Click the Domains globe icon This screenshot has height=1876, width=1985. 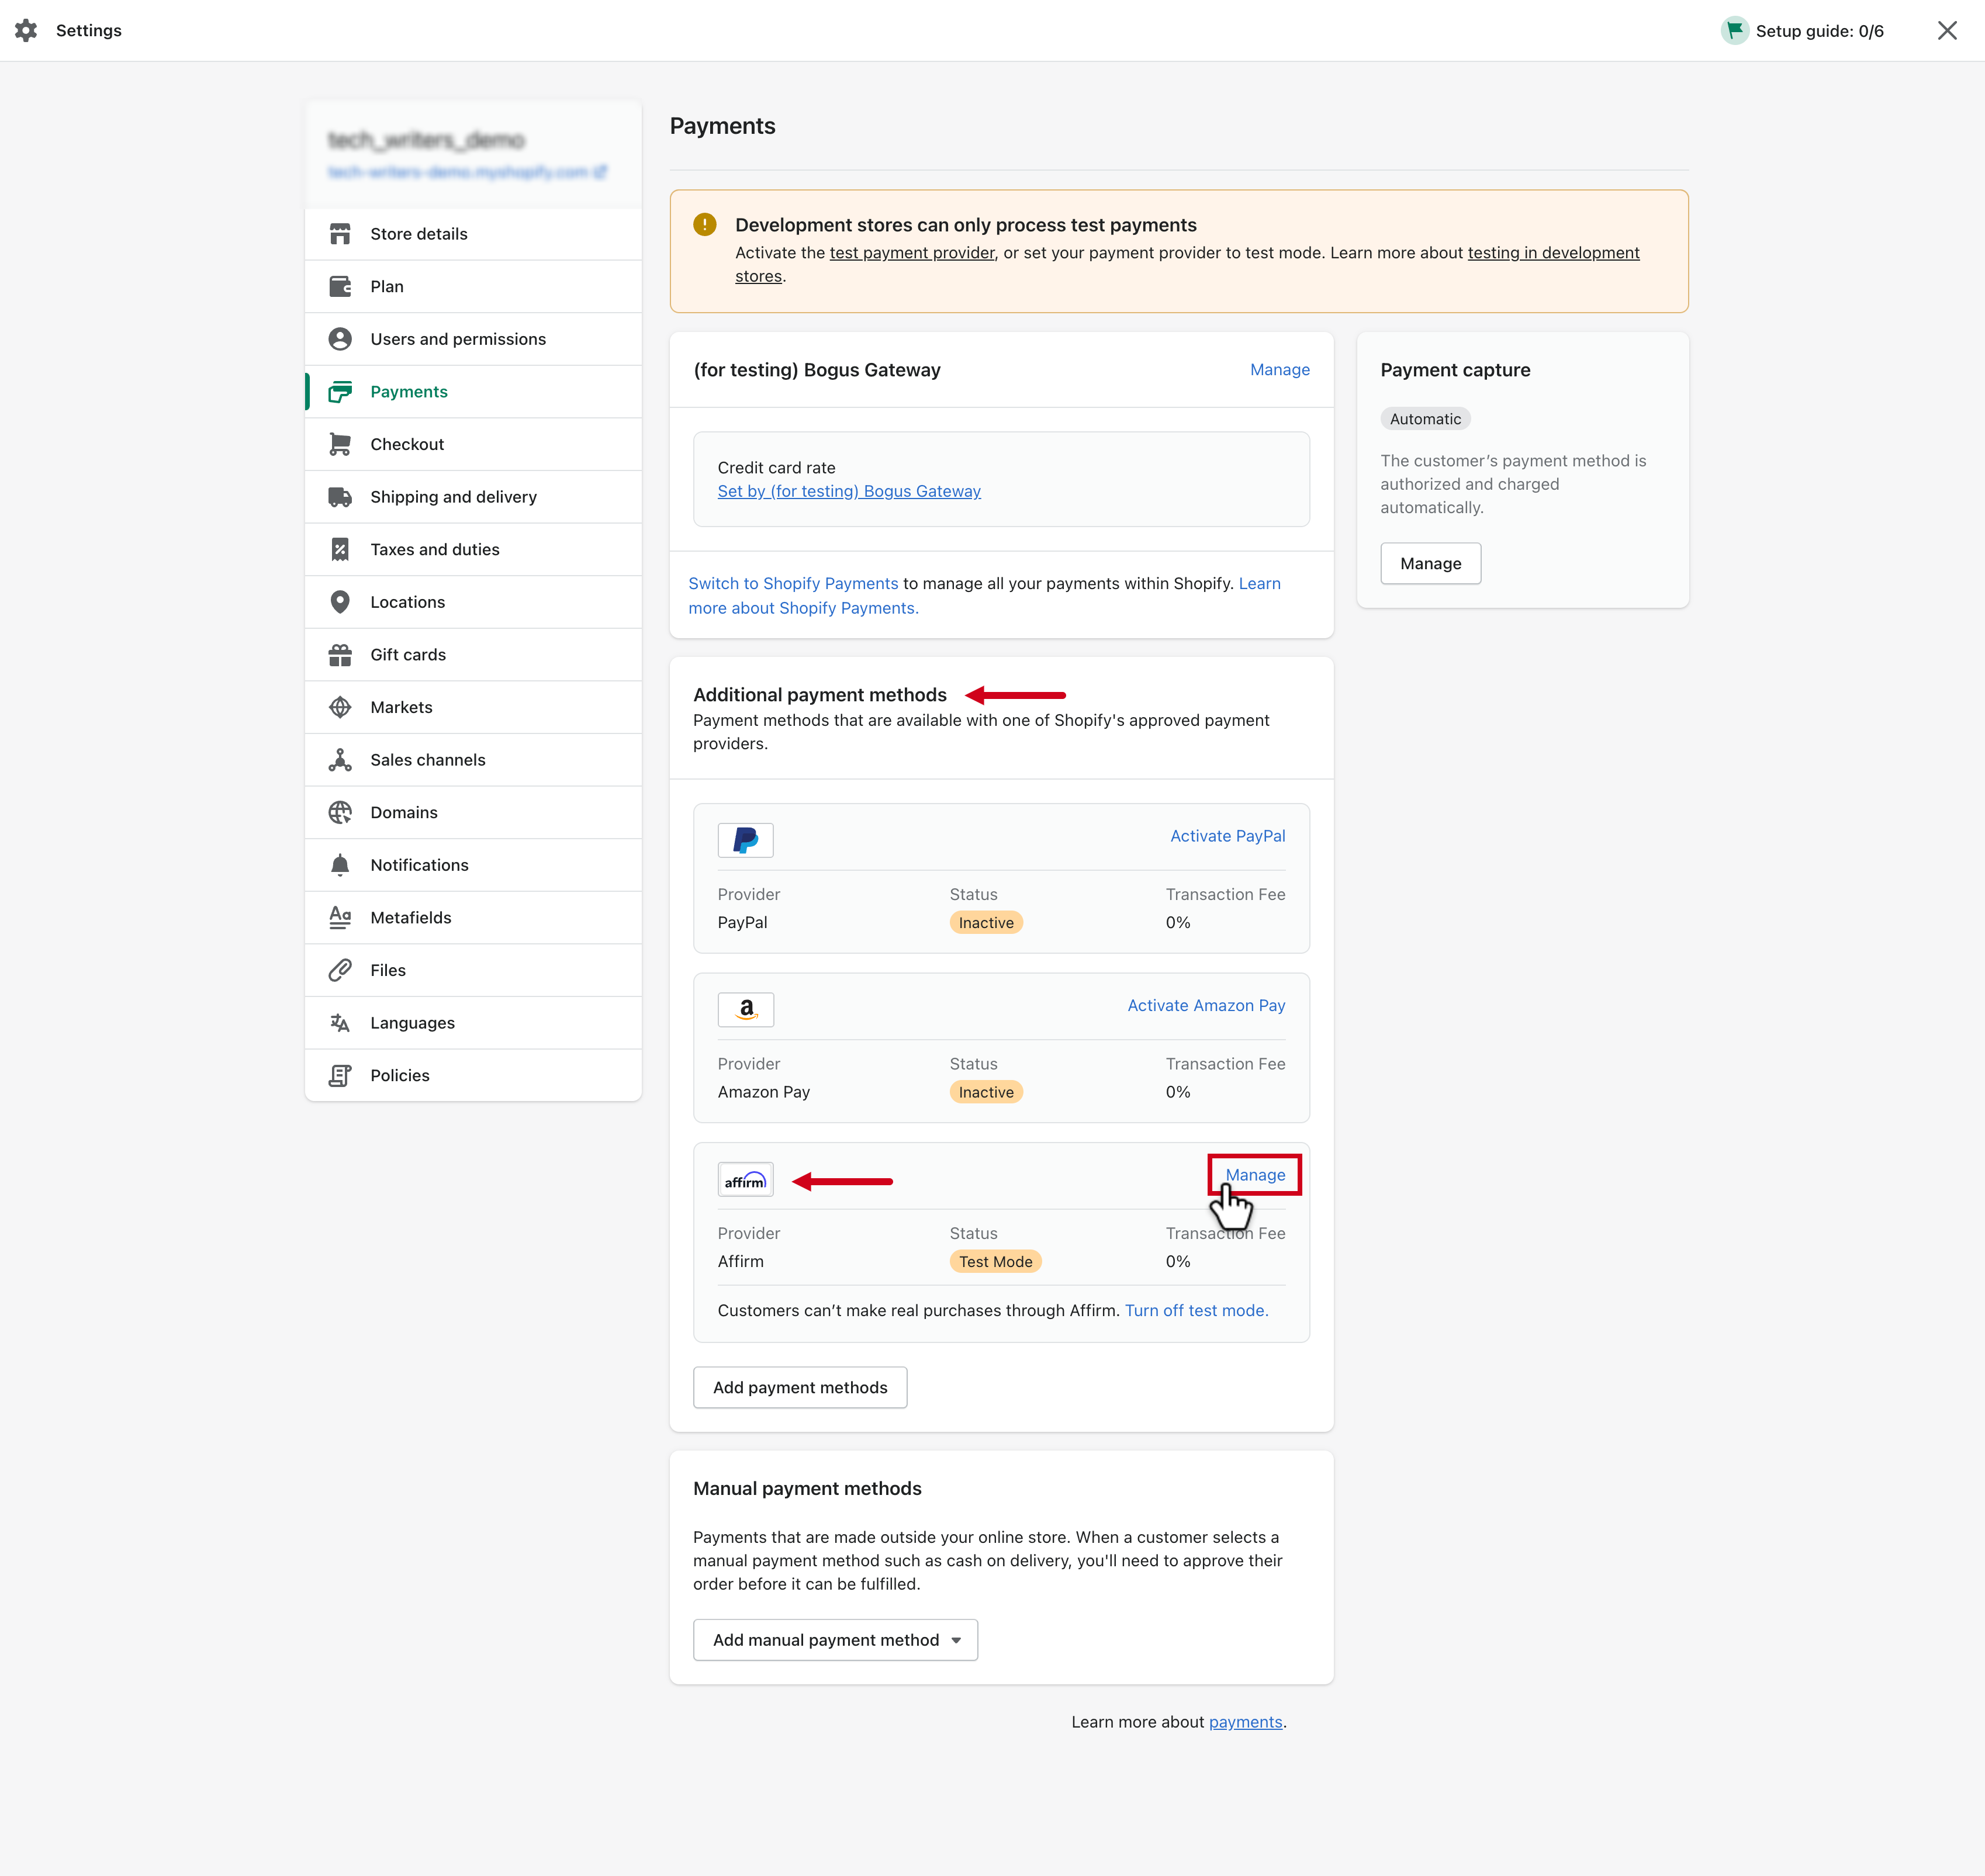coord(340,812)
